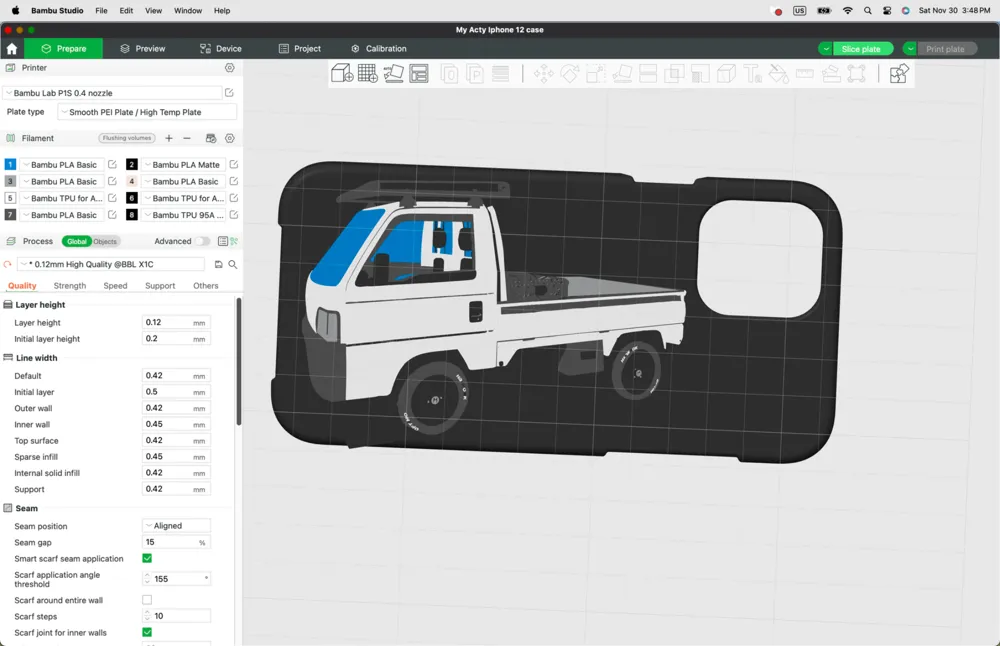Click the Compare presets icon
Image resolution: width=1000 pixels, height=646 pixels.
[234, 241]
